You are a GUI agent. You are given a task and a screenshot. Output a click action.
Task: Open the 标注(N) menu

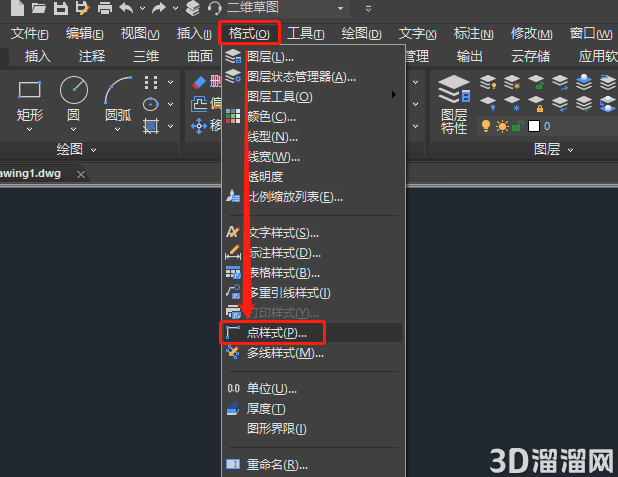pyautogui.click(x=473, y=34)
